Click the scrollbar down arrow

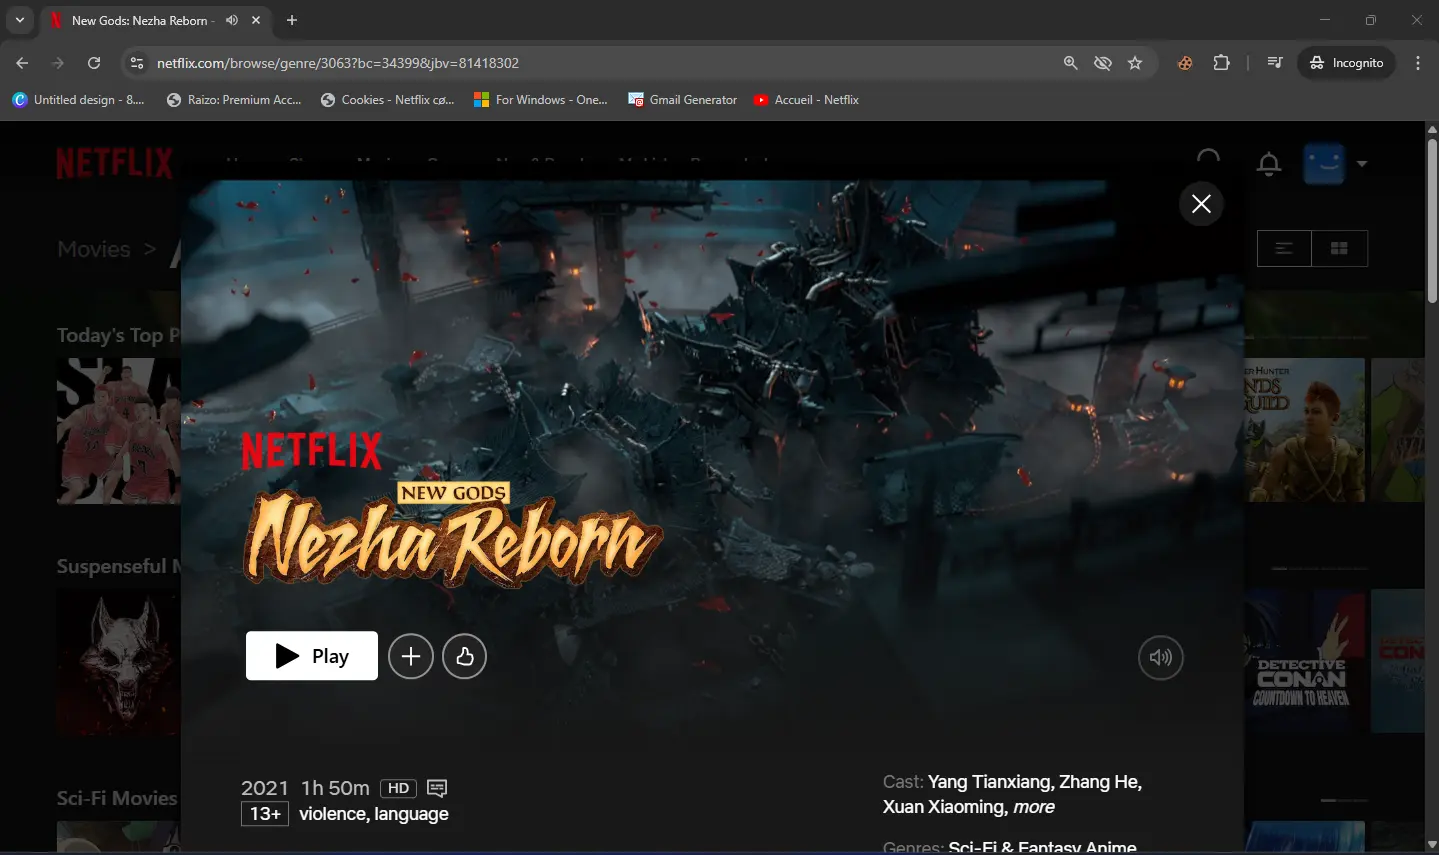pyautogui.click(x=1432, y=845)
